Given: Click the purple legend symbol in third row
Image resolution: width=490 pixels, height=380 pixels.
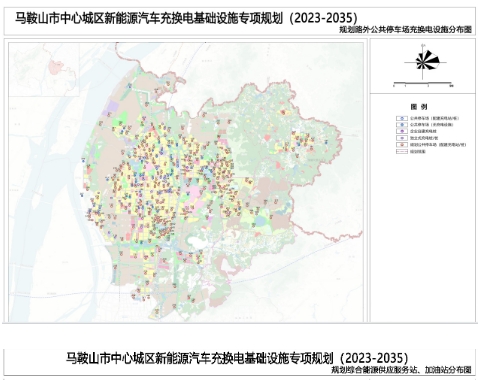Looking at the screenshot, I should click(x=402, y=131).
